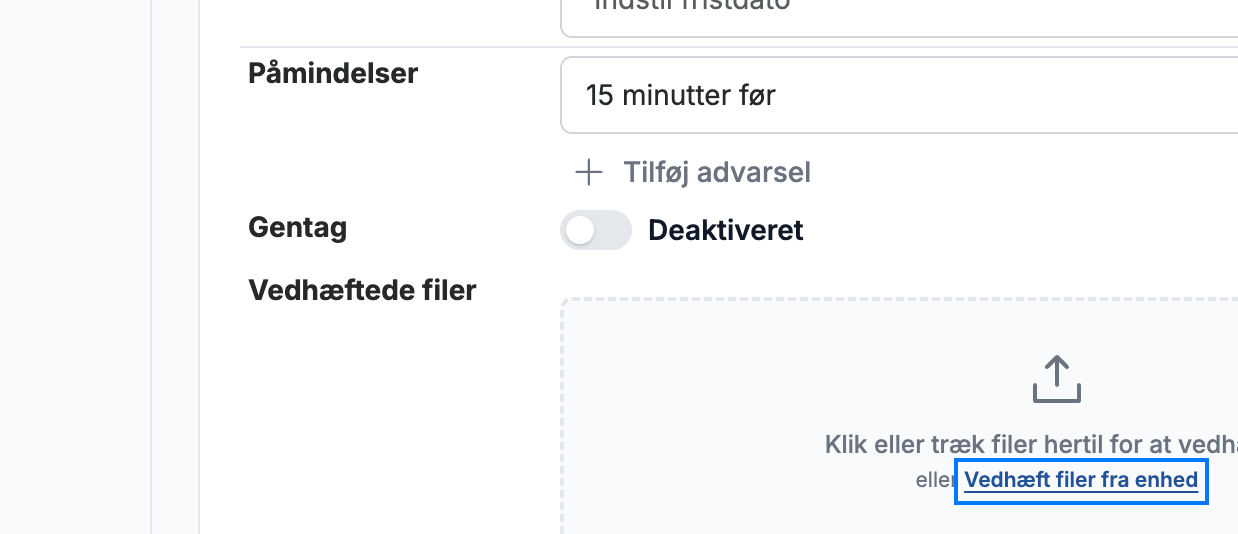Image resolution: width=1238 pixels, height=534 pixels.
Task: Open 'Vedhæft filer fra enhed' link
Action: click(1081, 480)
